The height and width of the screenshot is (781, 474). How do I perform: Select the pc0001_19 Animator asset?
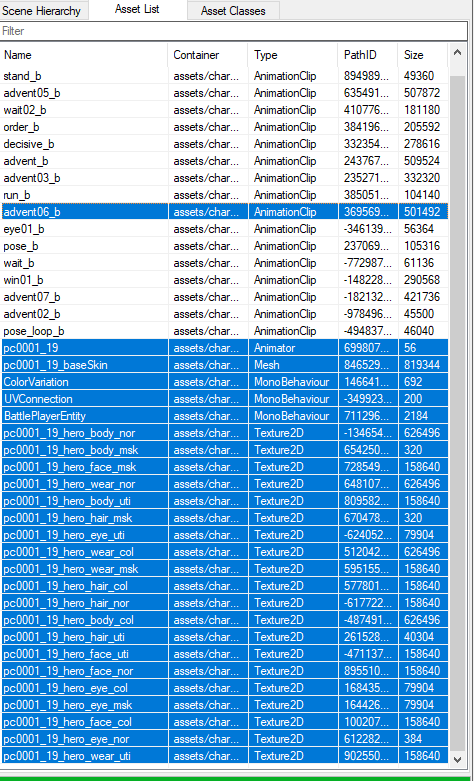[225, 348]
